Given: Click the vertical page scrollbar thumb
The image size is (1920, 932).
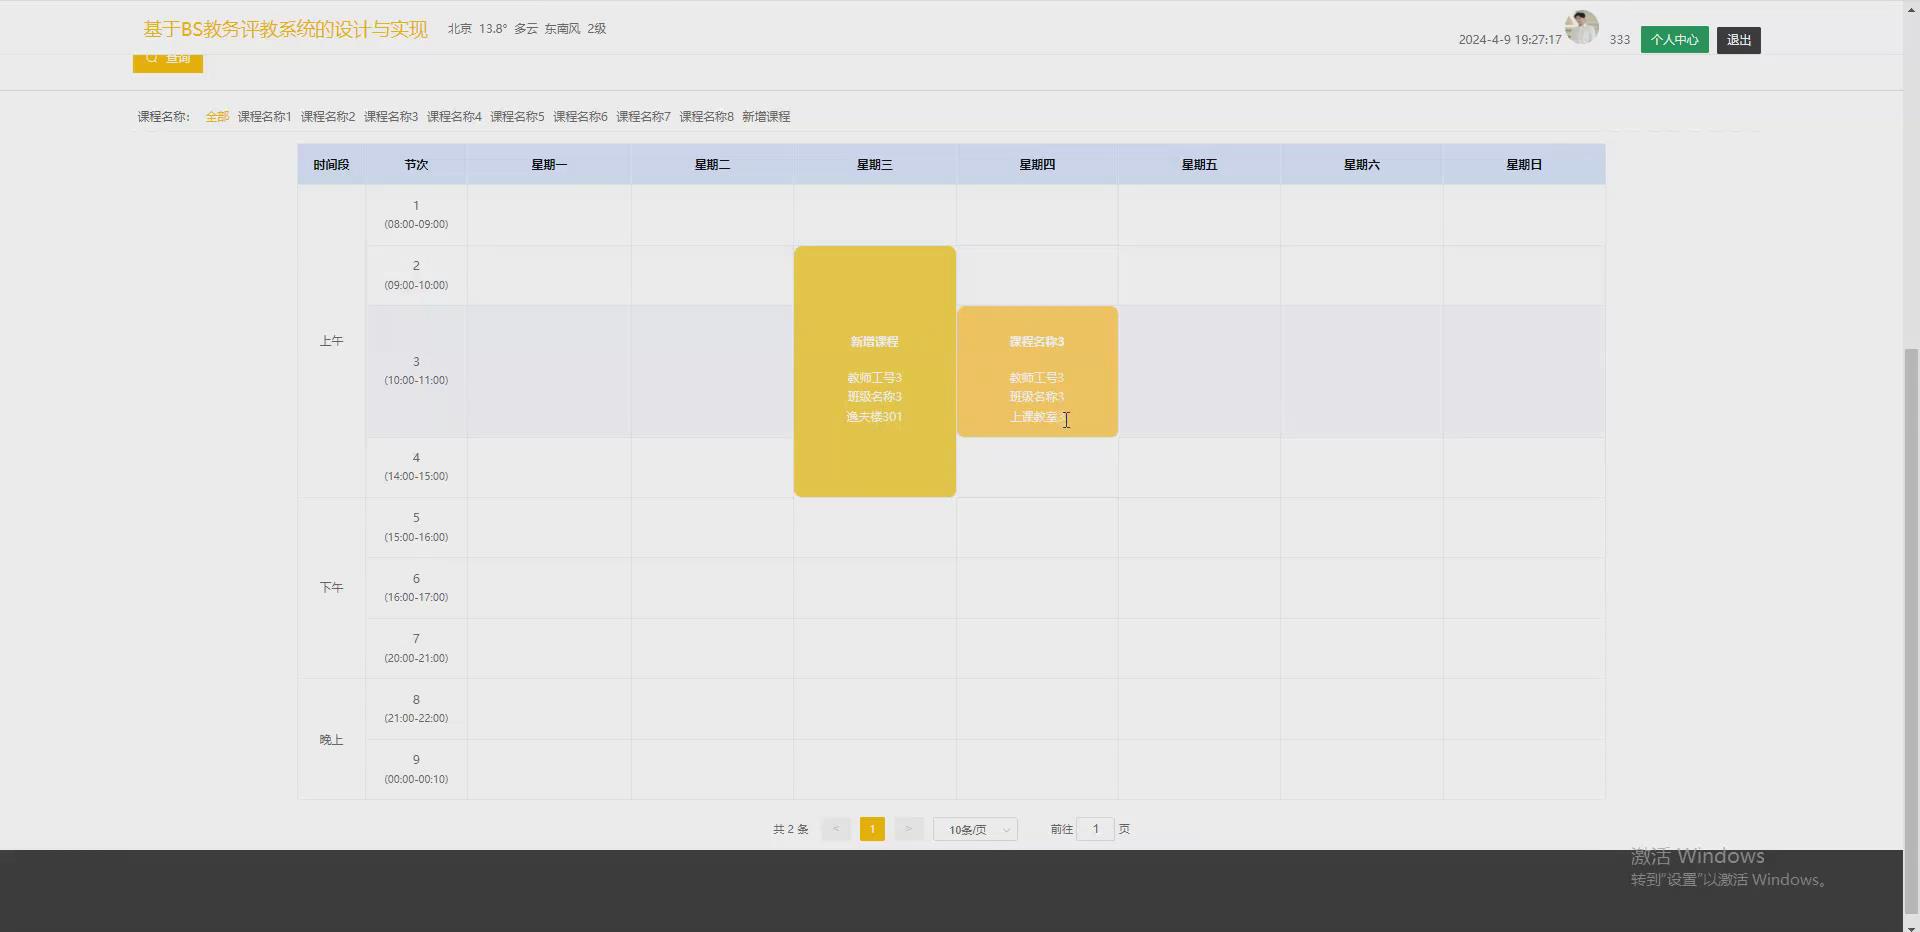Looking at the screenshot, I should [x=1911, y=630].
